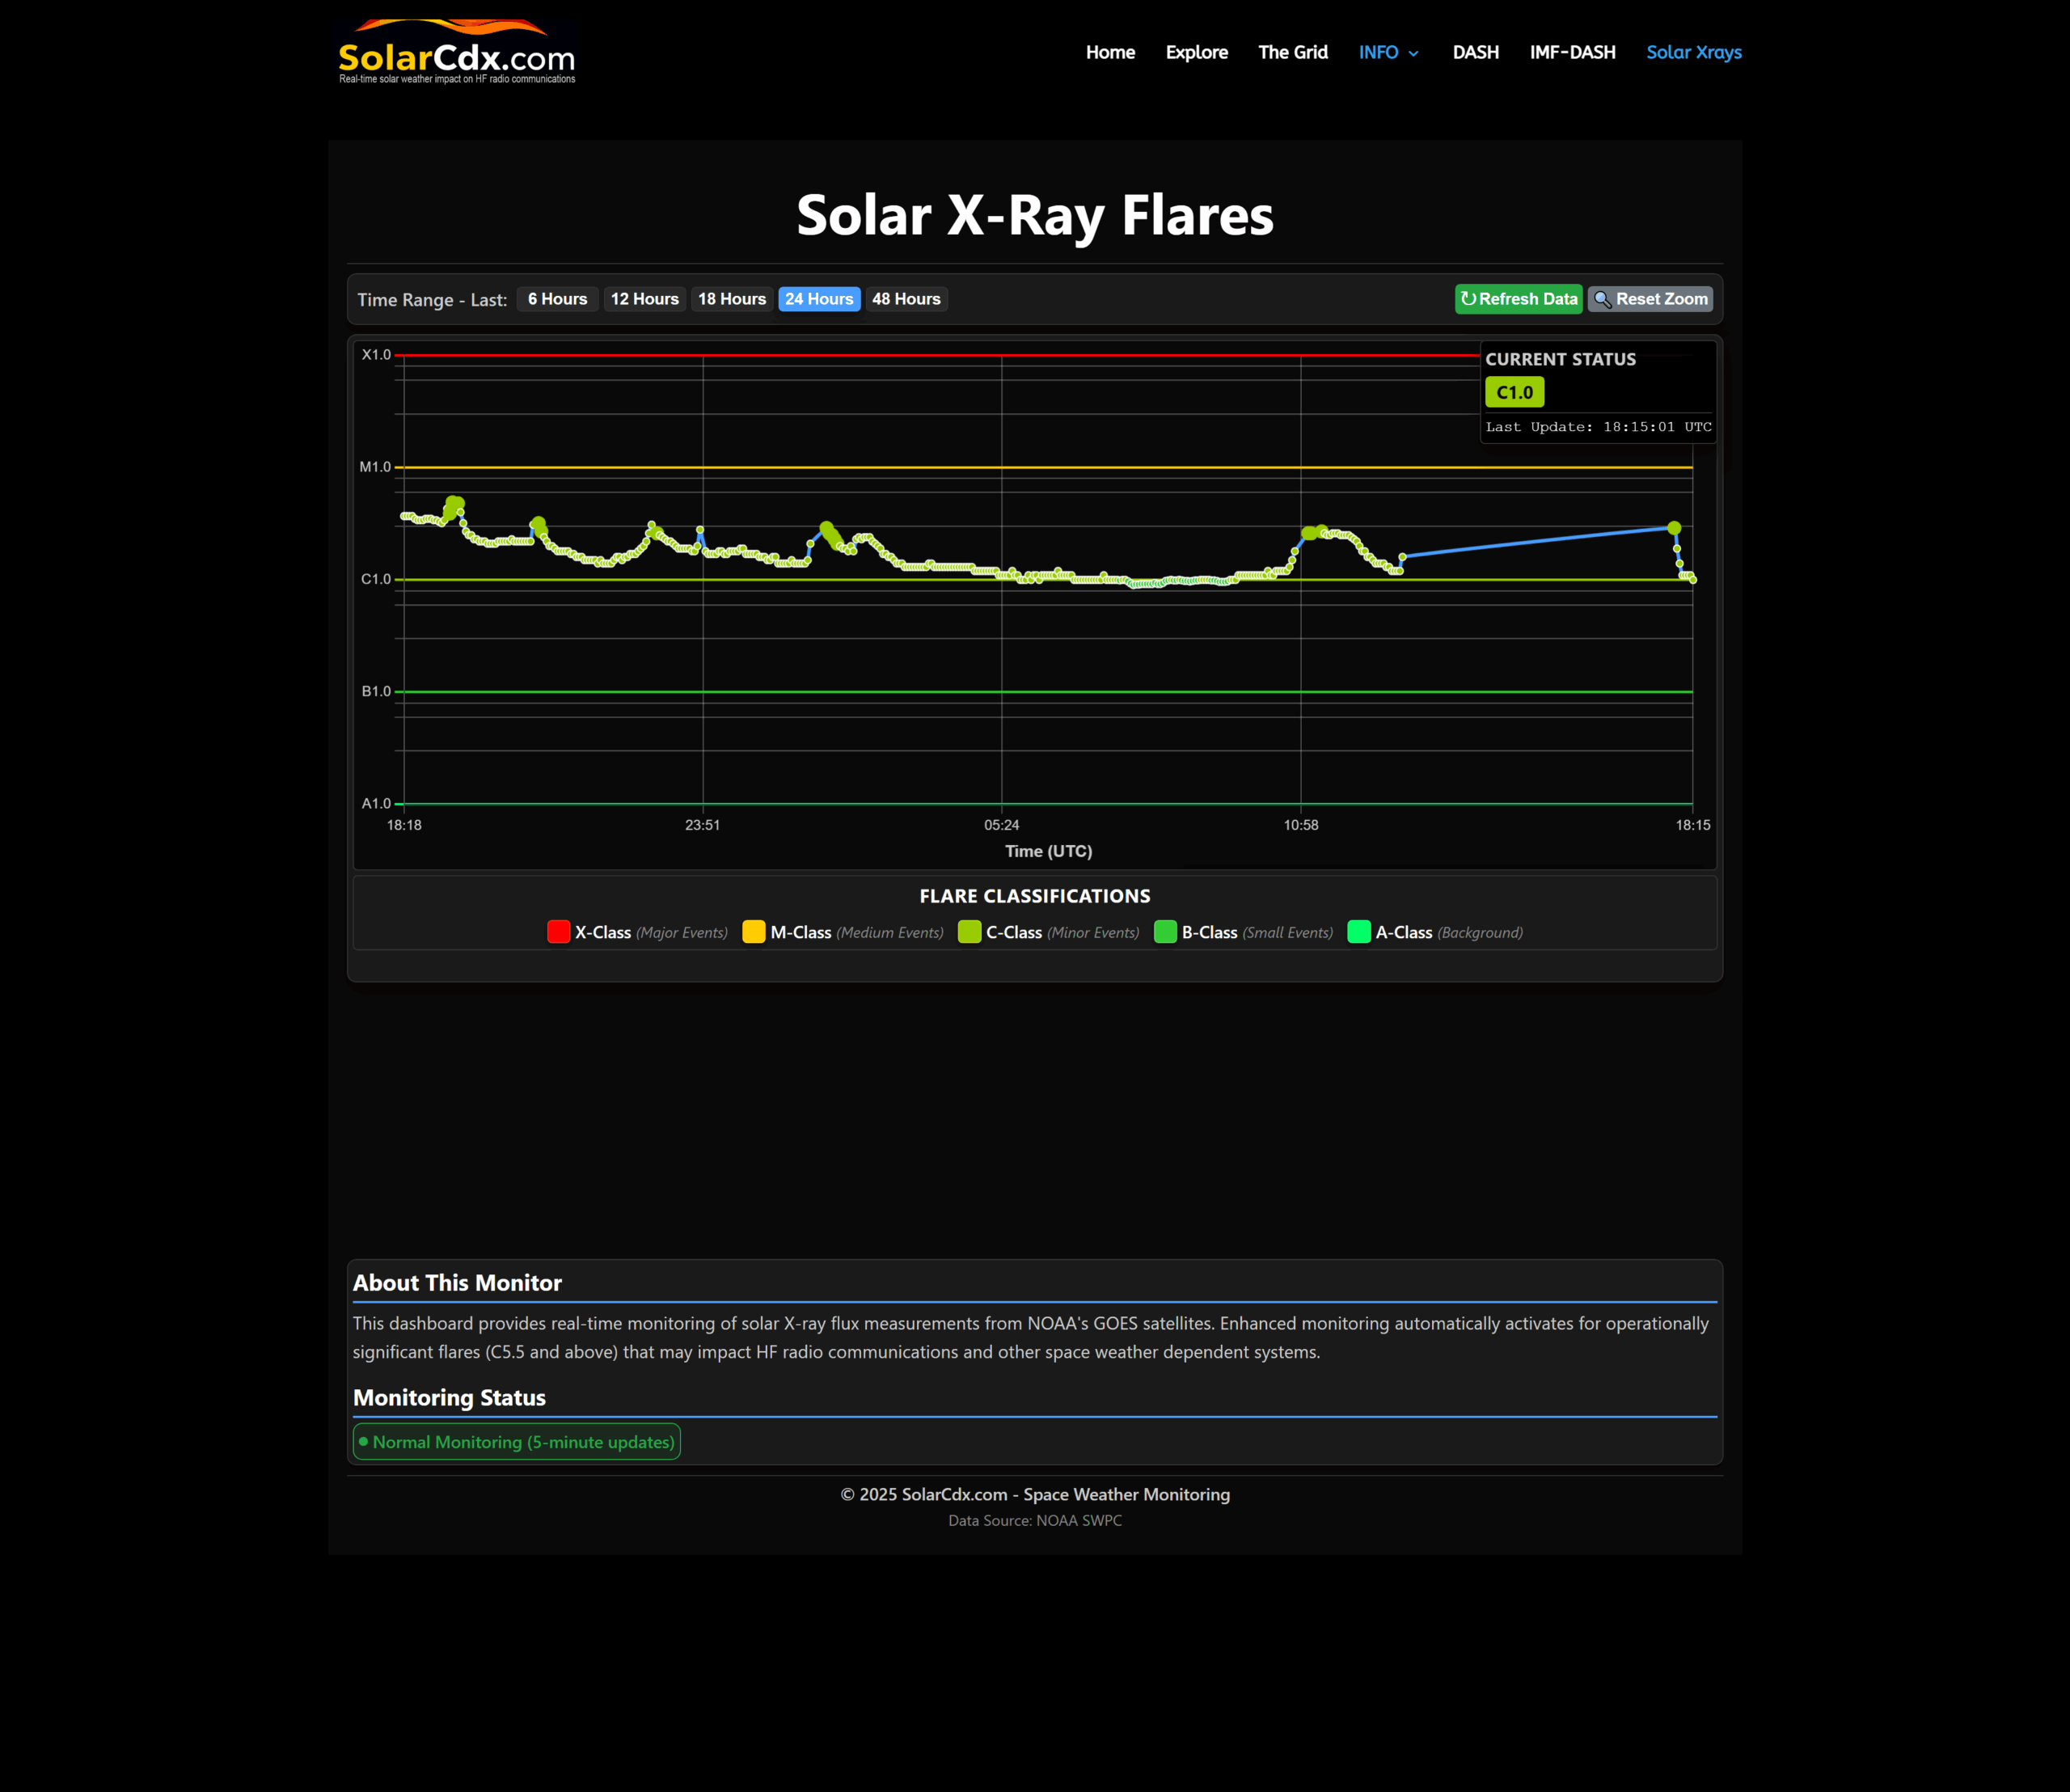Open the Explore menu item

(1196, 52)
